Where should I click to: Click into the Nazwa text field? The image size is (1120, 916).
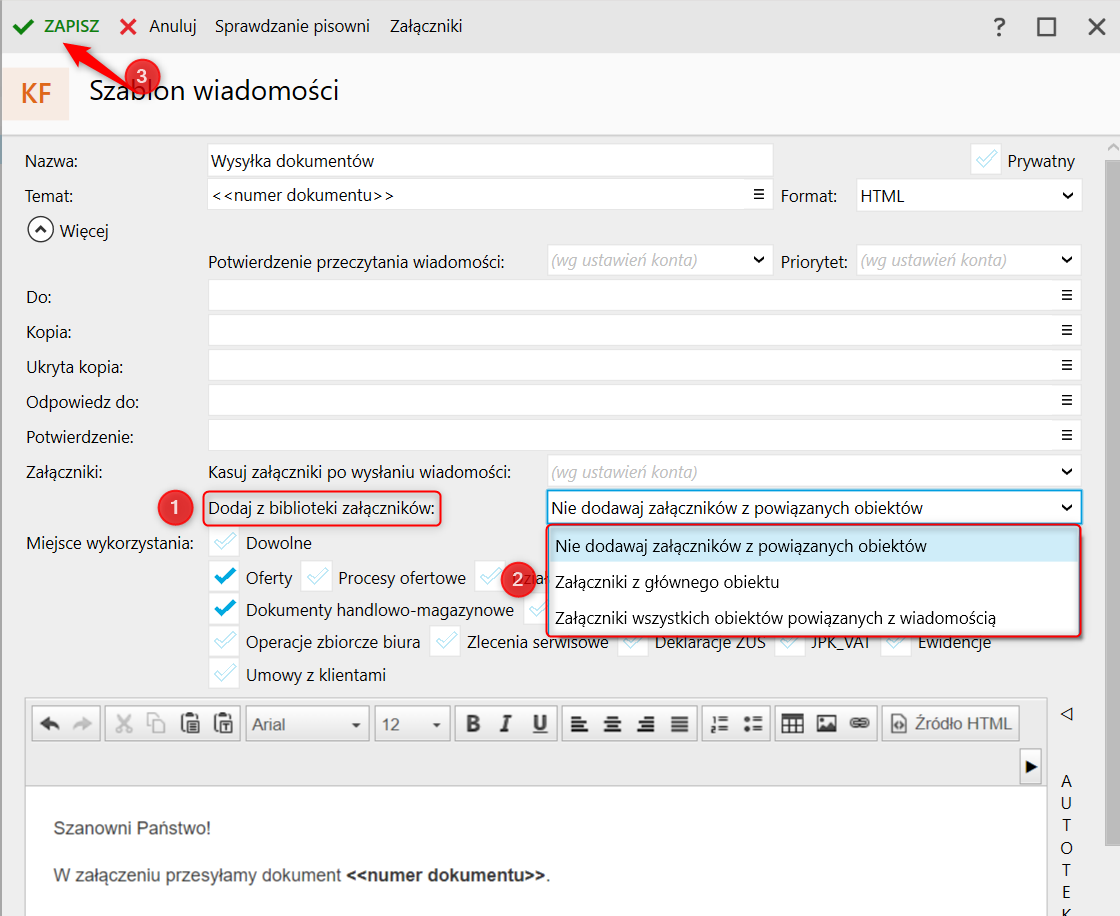490,160
